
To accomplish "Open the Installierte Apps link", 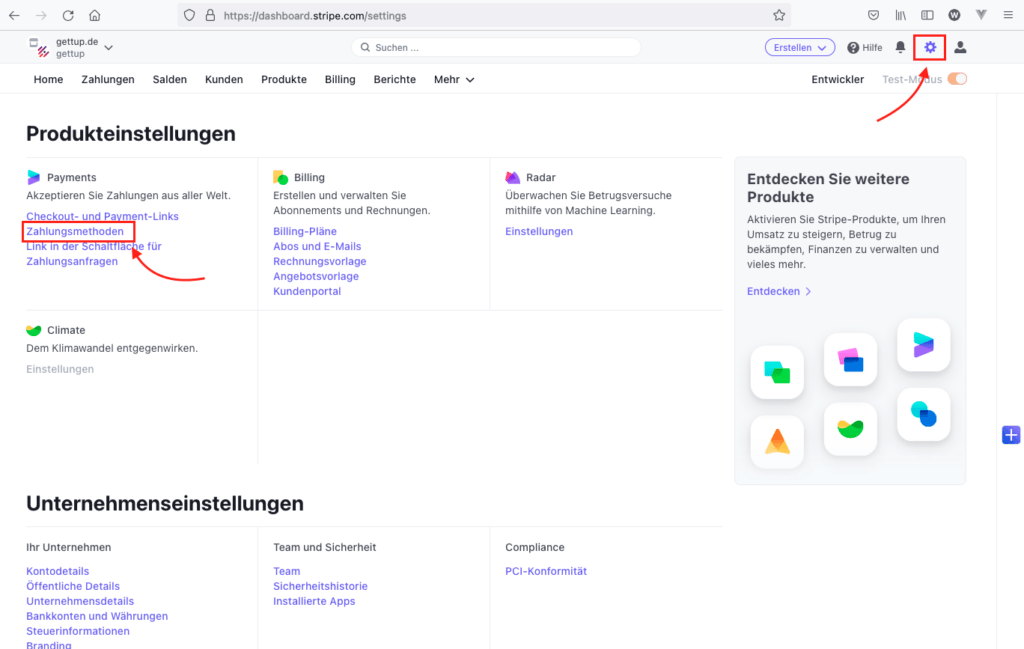I will (x=314, y=601).
